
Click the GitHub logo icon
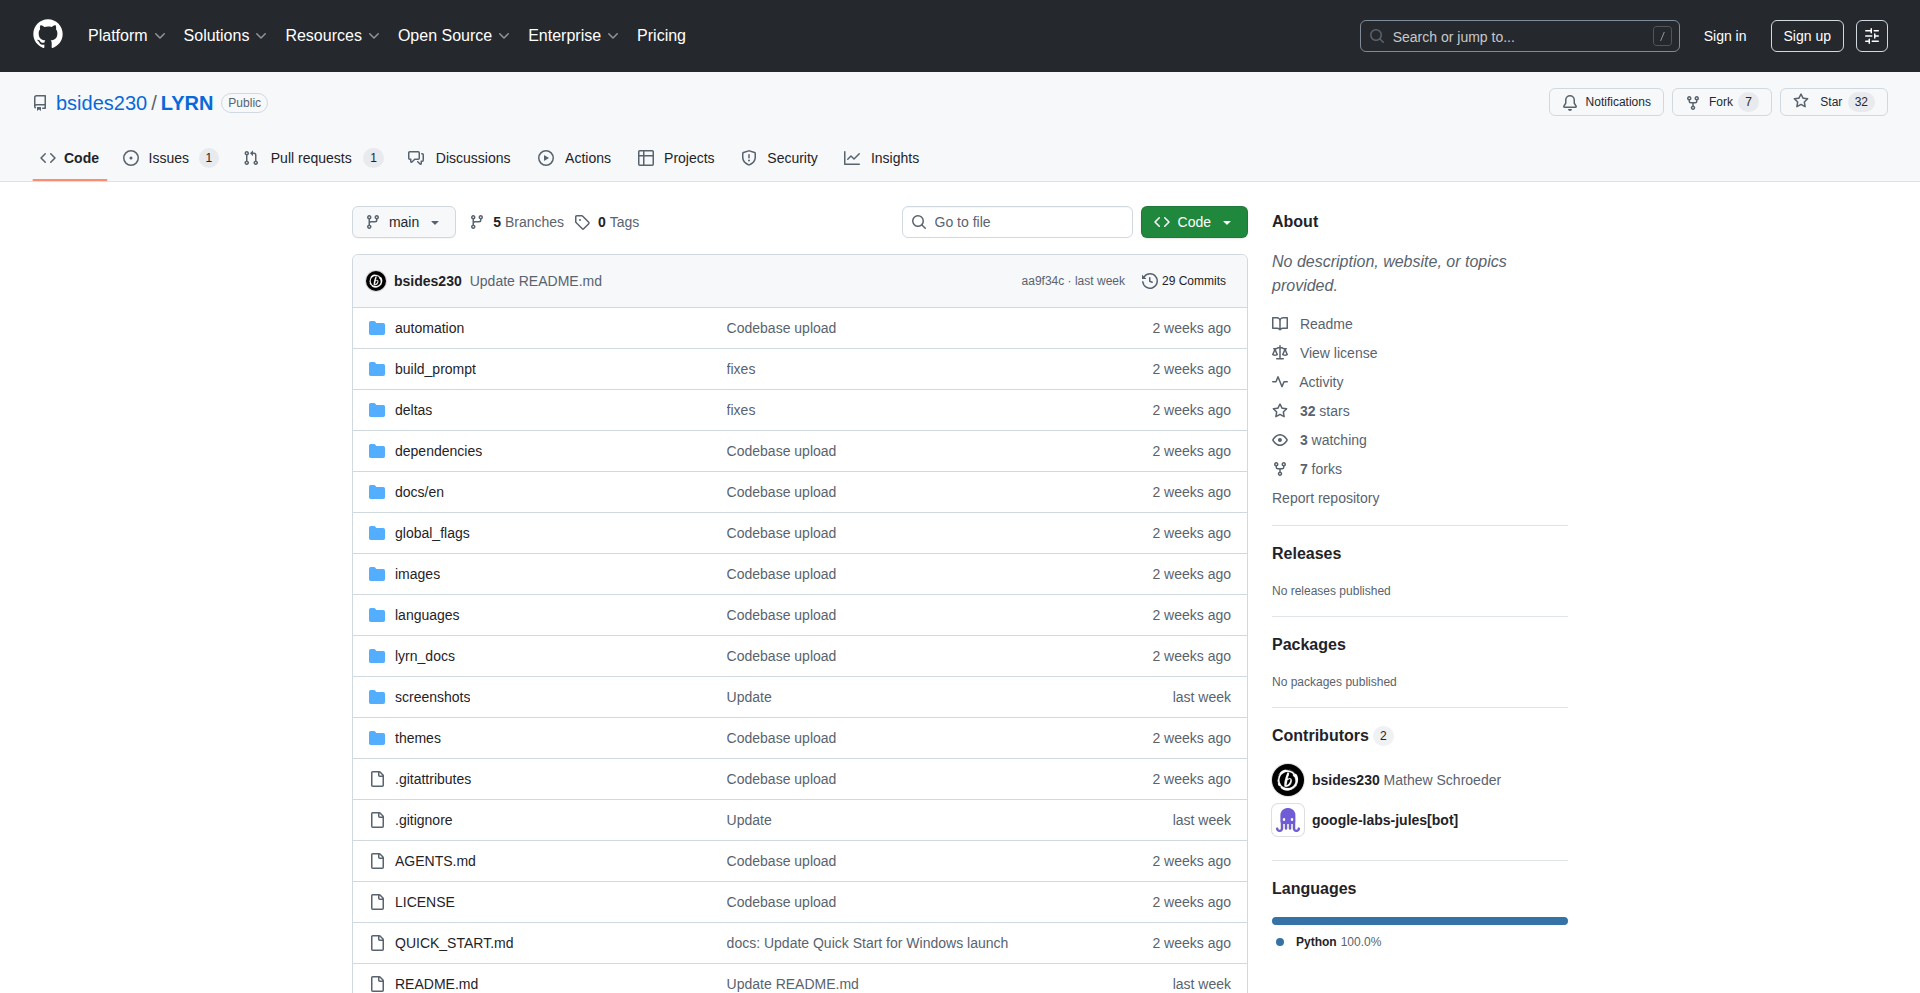pos(48,35)
